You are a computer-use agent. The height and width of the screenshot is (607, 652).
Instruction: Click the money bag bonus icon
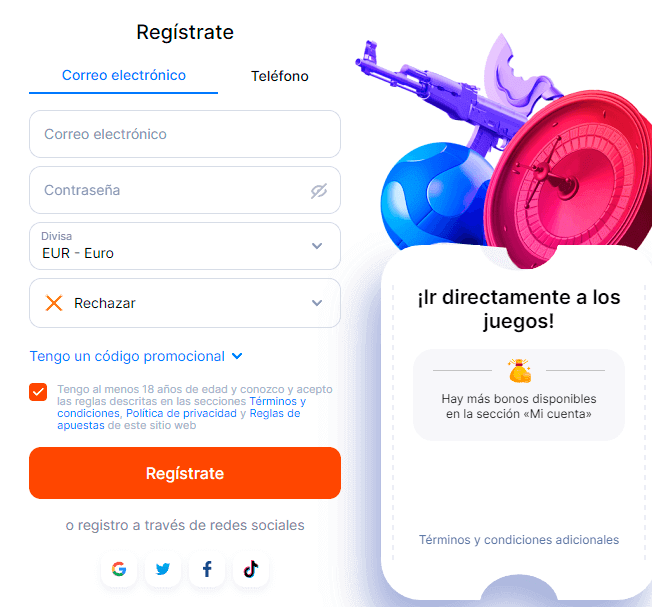[x=519, y=370]
